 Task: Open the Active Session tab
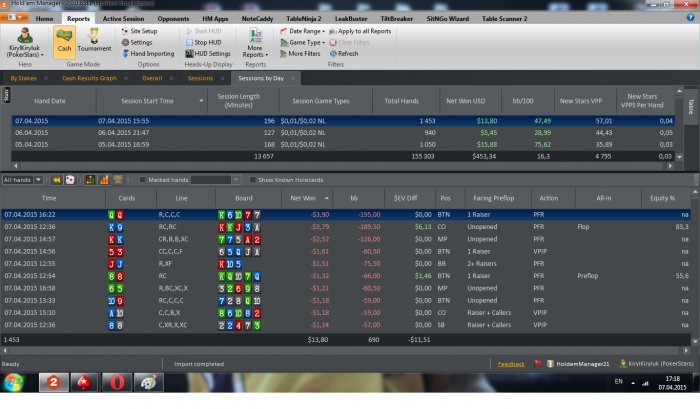pos(123,19)
